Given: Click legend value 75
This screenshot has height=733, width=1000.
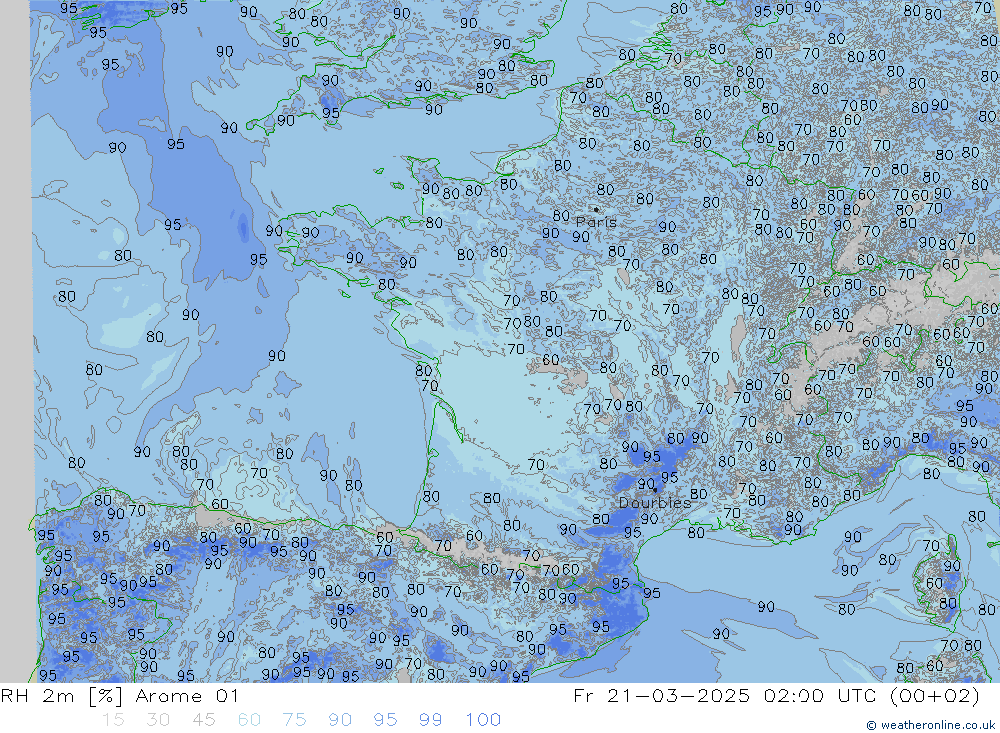Looking at the screenshot, I should pyautogui.click(x=295, y=720).
